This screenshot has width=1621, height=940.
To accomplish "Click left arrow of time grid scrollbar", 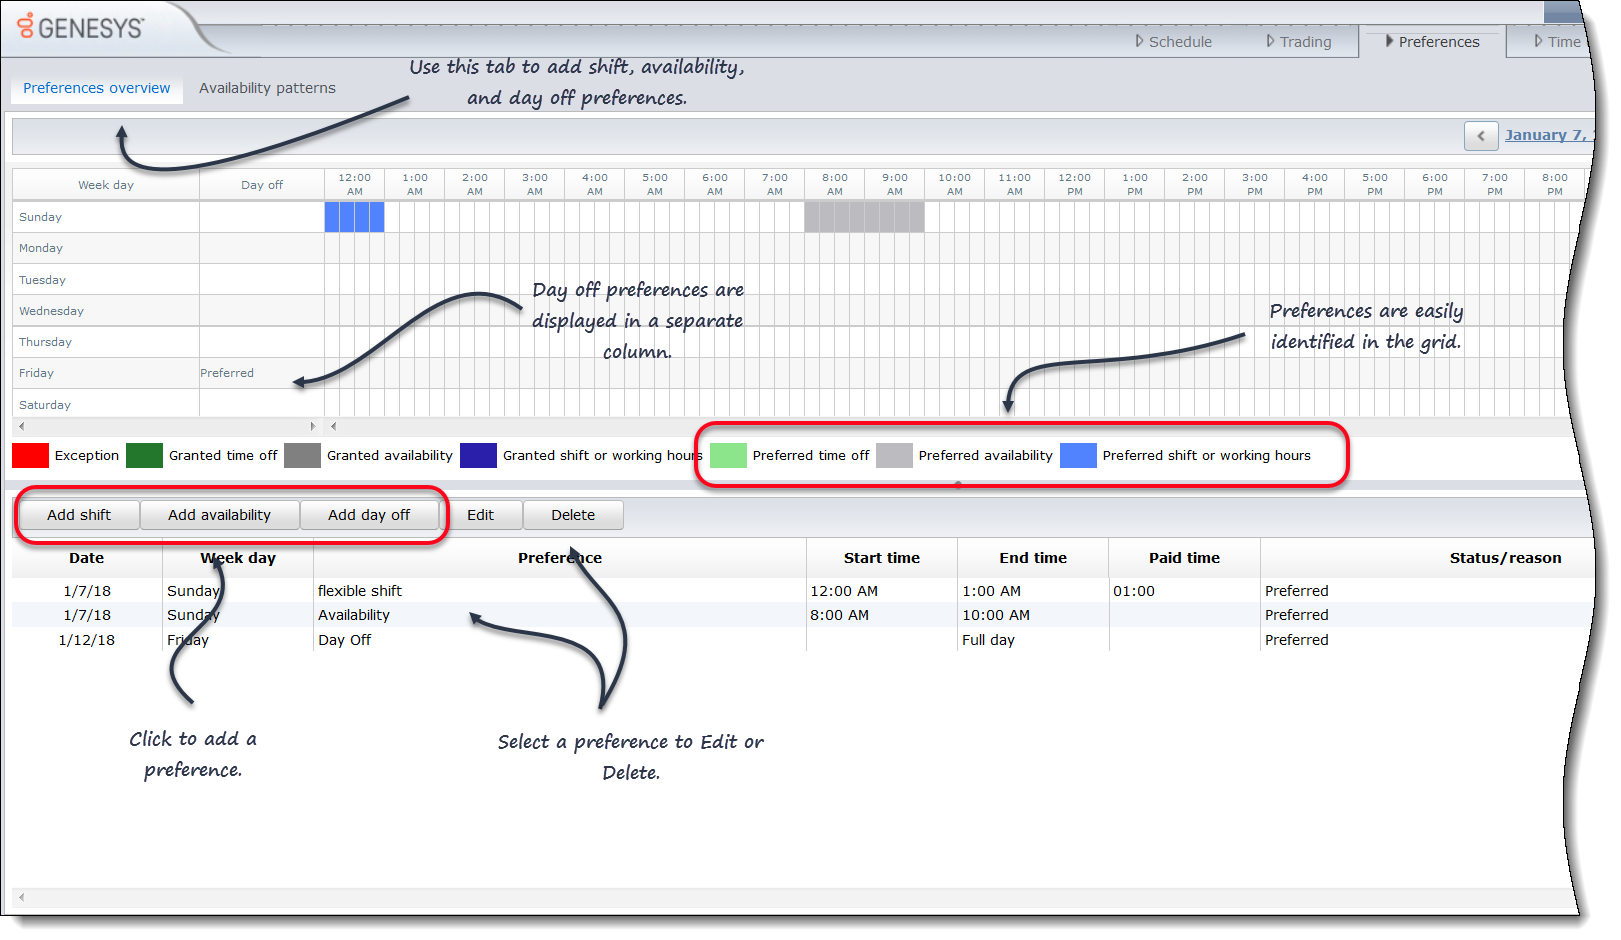I will tap(333, 426).
